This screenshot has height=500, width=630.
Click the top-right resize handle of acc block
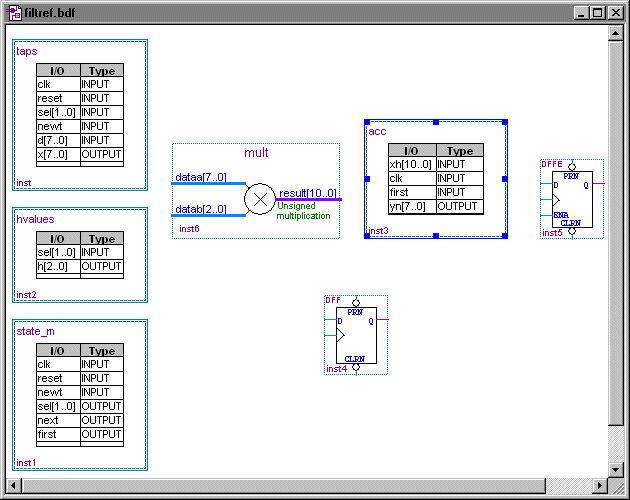[505, 122]
